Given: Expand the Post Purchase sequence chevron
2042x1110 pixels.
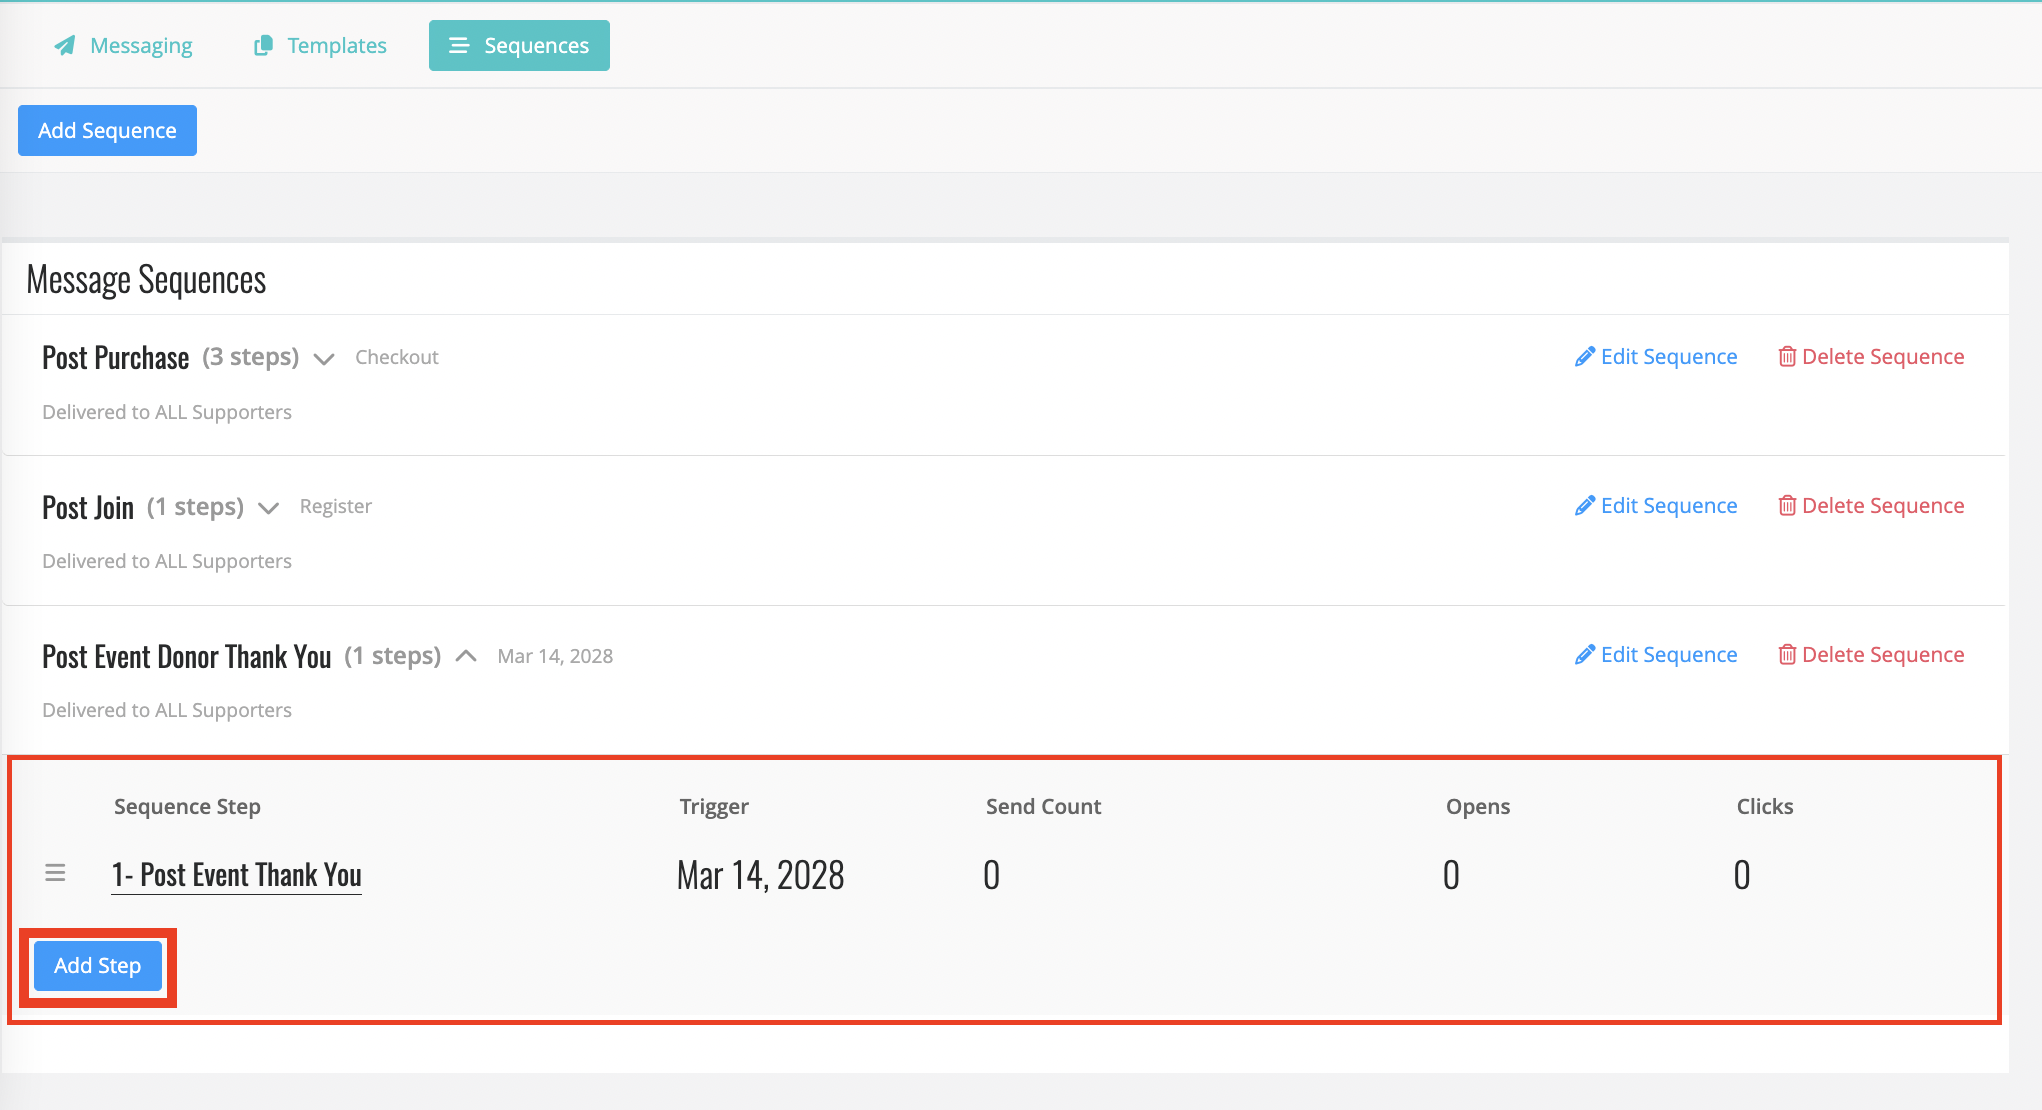Looking at the screenshot, I should pyautogui.click(x=324, y=359).
